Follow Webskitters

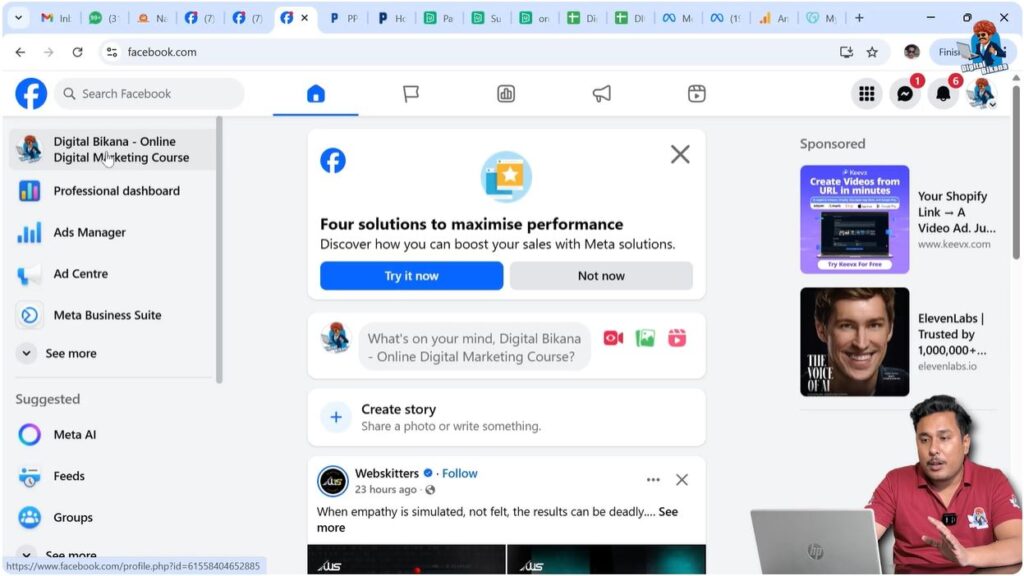pyautogui.click(x=460, y=473)
